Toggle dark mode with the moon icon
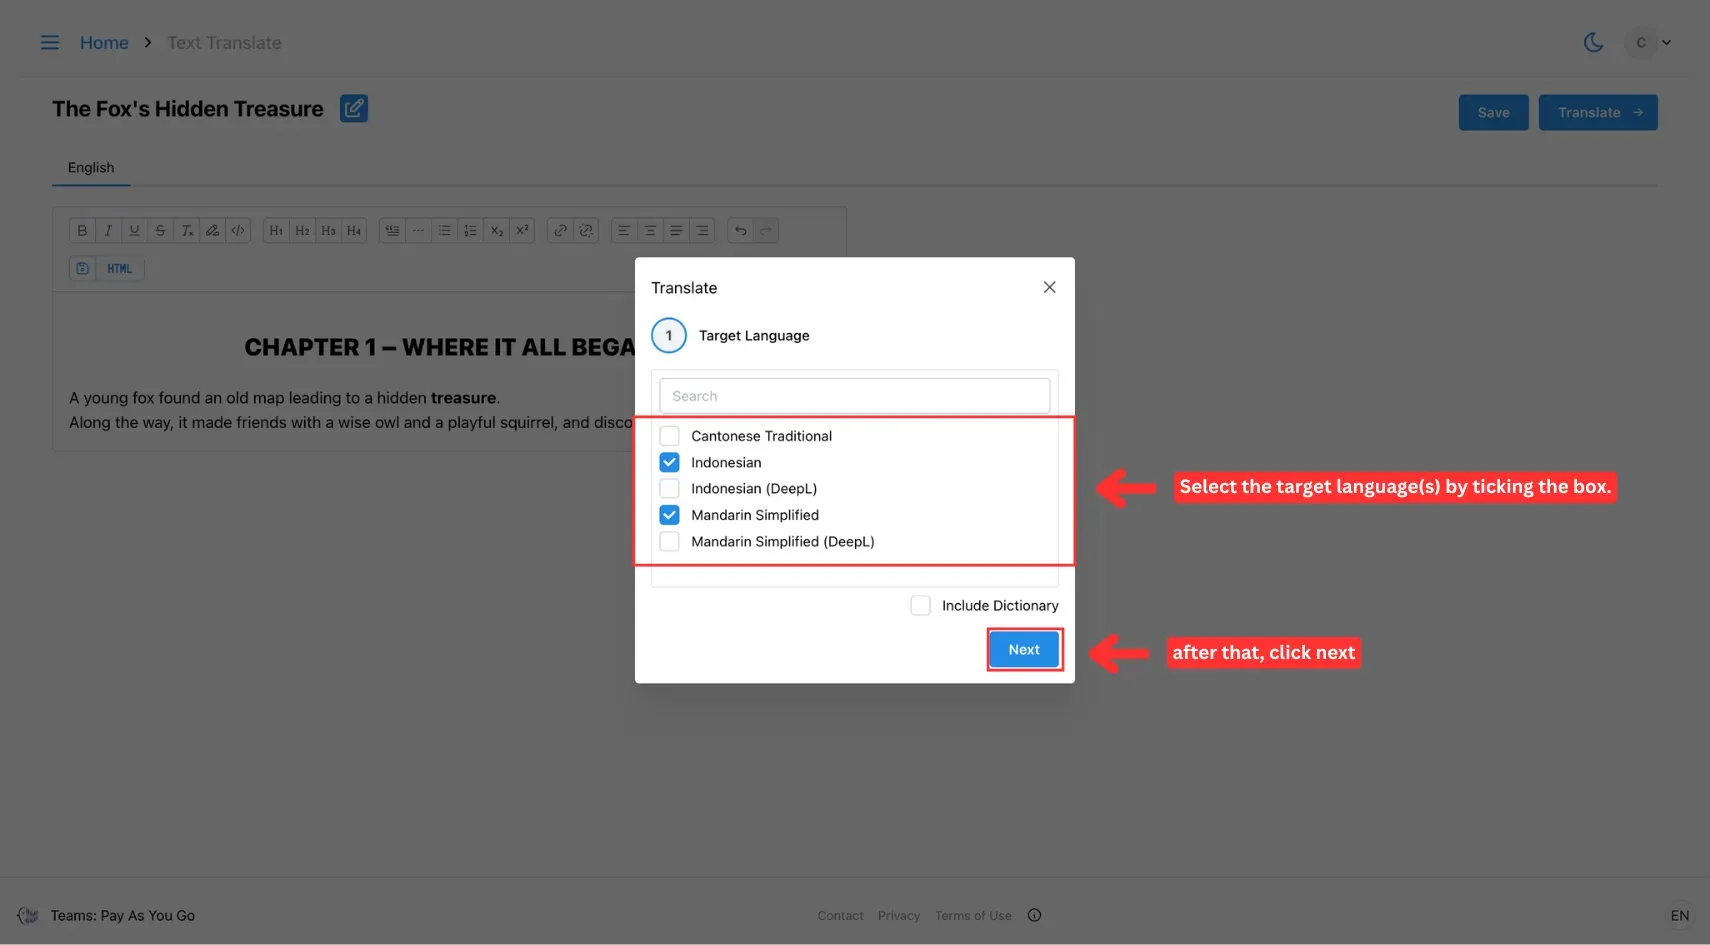Screen dimensions: 1710x945 1593,42
